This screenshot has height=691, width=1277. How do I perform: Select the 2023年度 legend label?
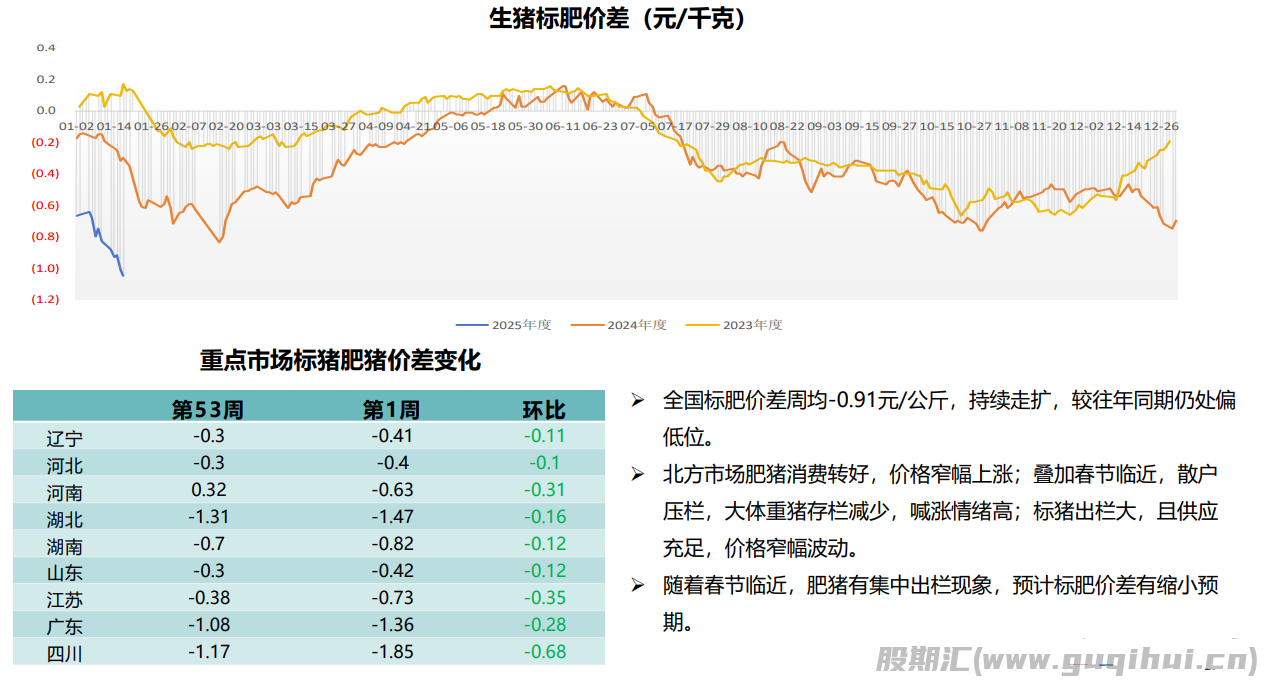click(752, 325)
